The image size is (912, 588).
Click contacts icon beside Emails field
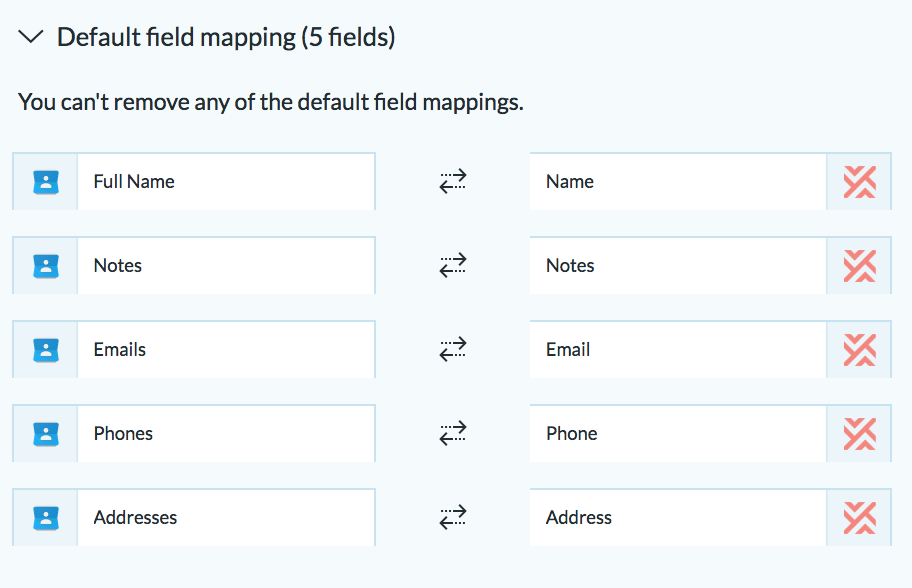(46, 350)
